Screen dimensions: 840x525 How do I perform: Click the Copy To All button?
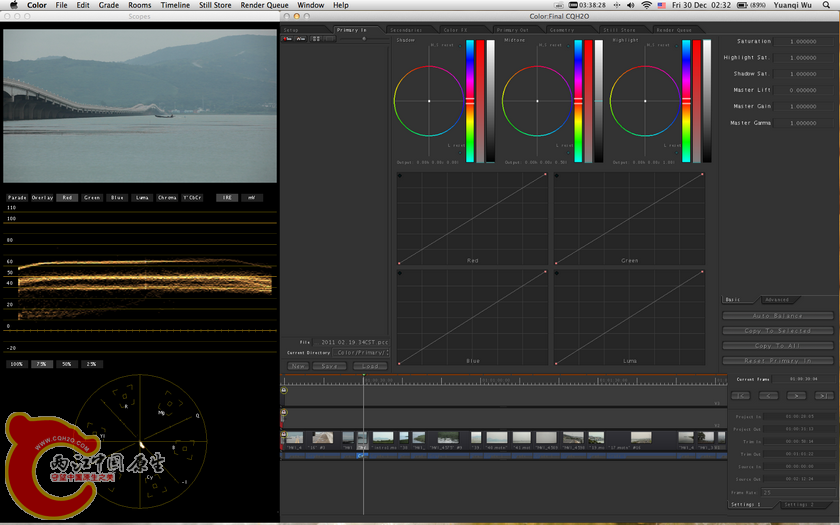click(777, 346)
